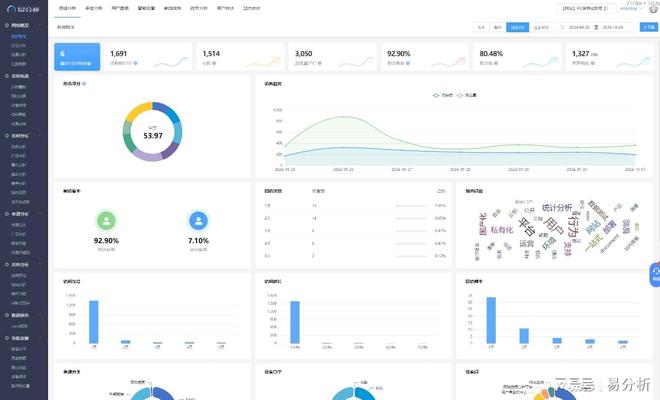Screen dimensions: 660x400
Task: Open the username dropdown beside the avatar
Action: click(x=631, y=9)
